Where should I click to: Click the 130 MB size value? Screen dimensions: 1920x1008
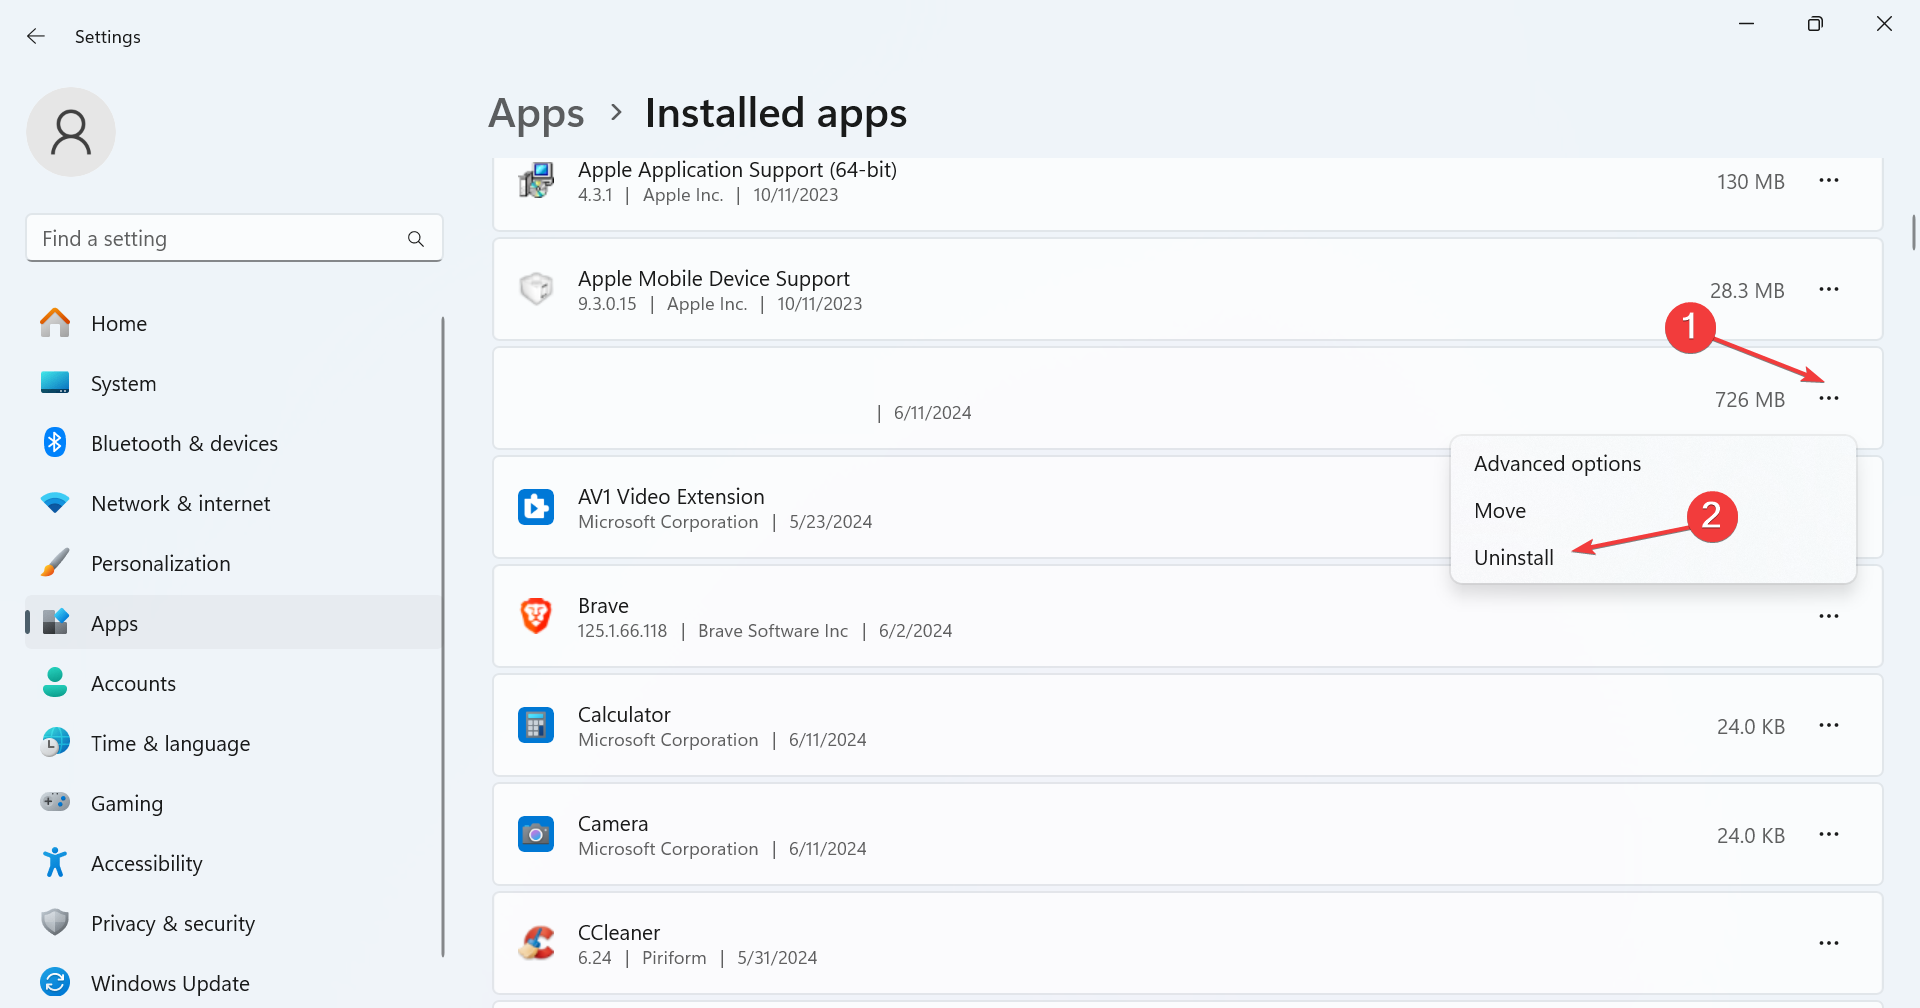(1751, 182)
